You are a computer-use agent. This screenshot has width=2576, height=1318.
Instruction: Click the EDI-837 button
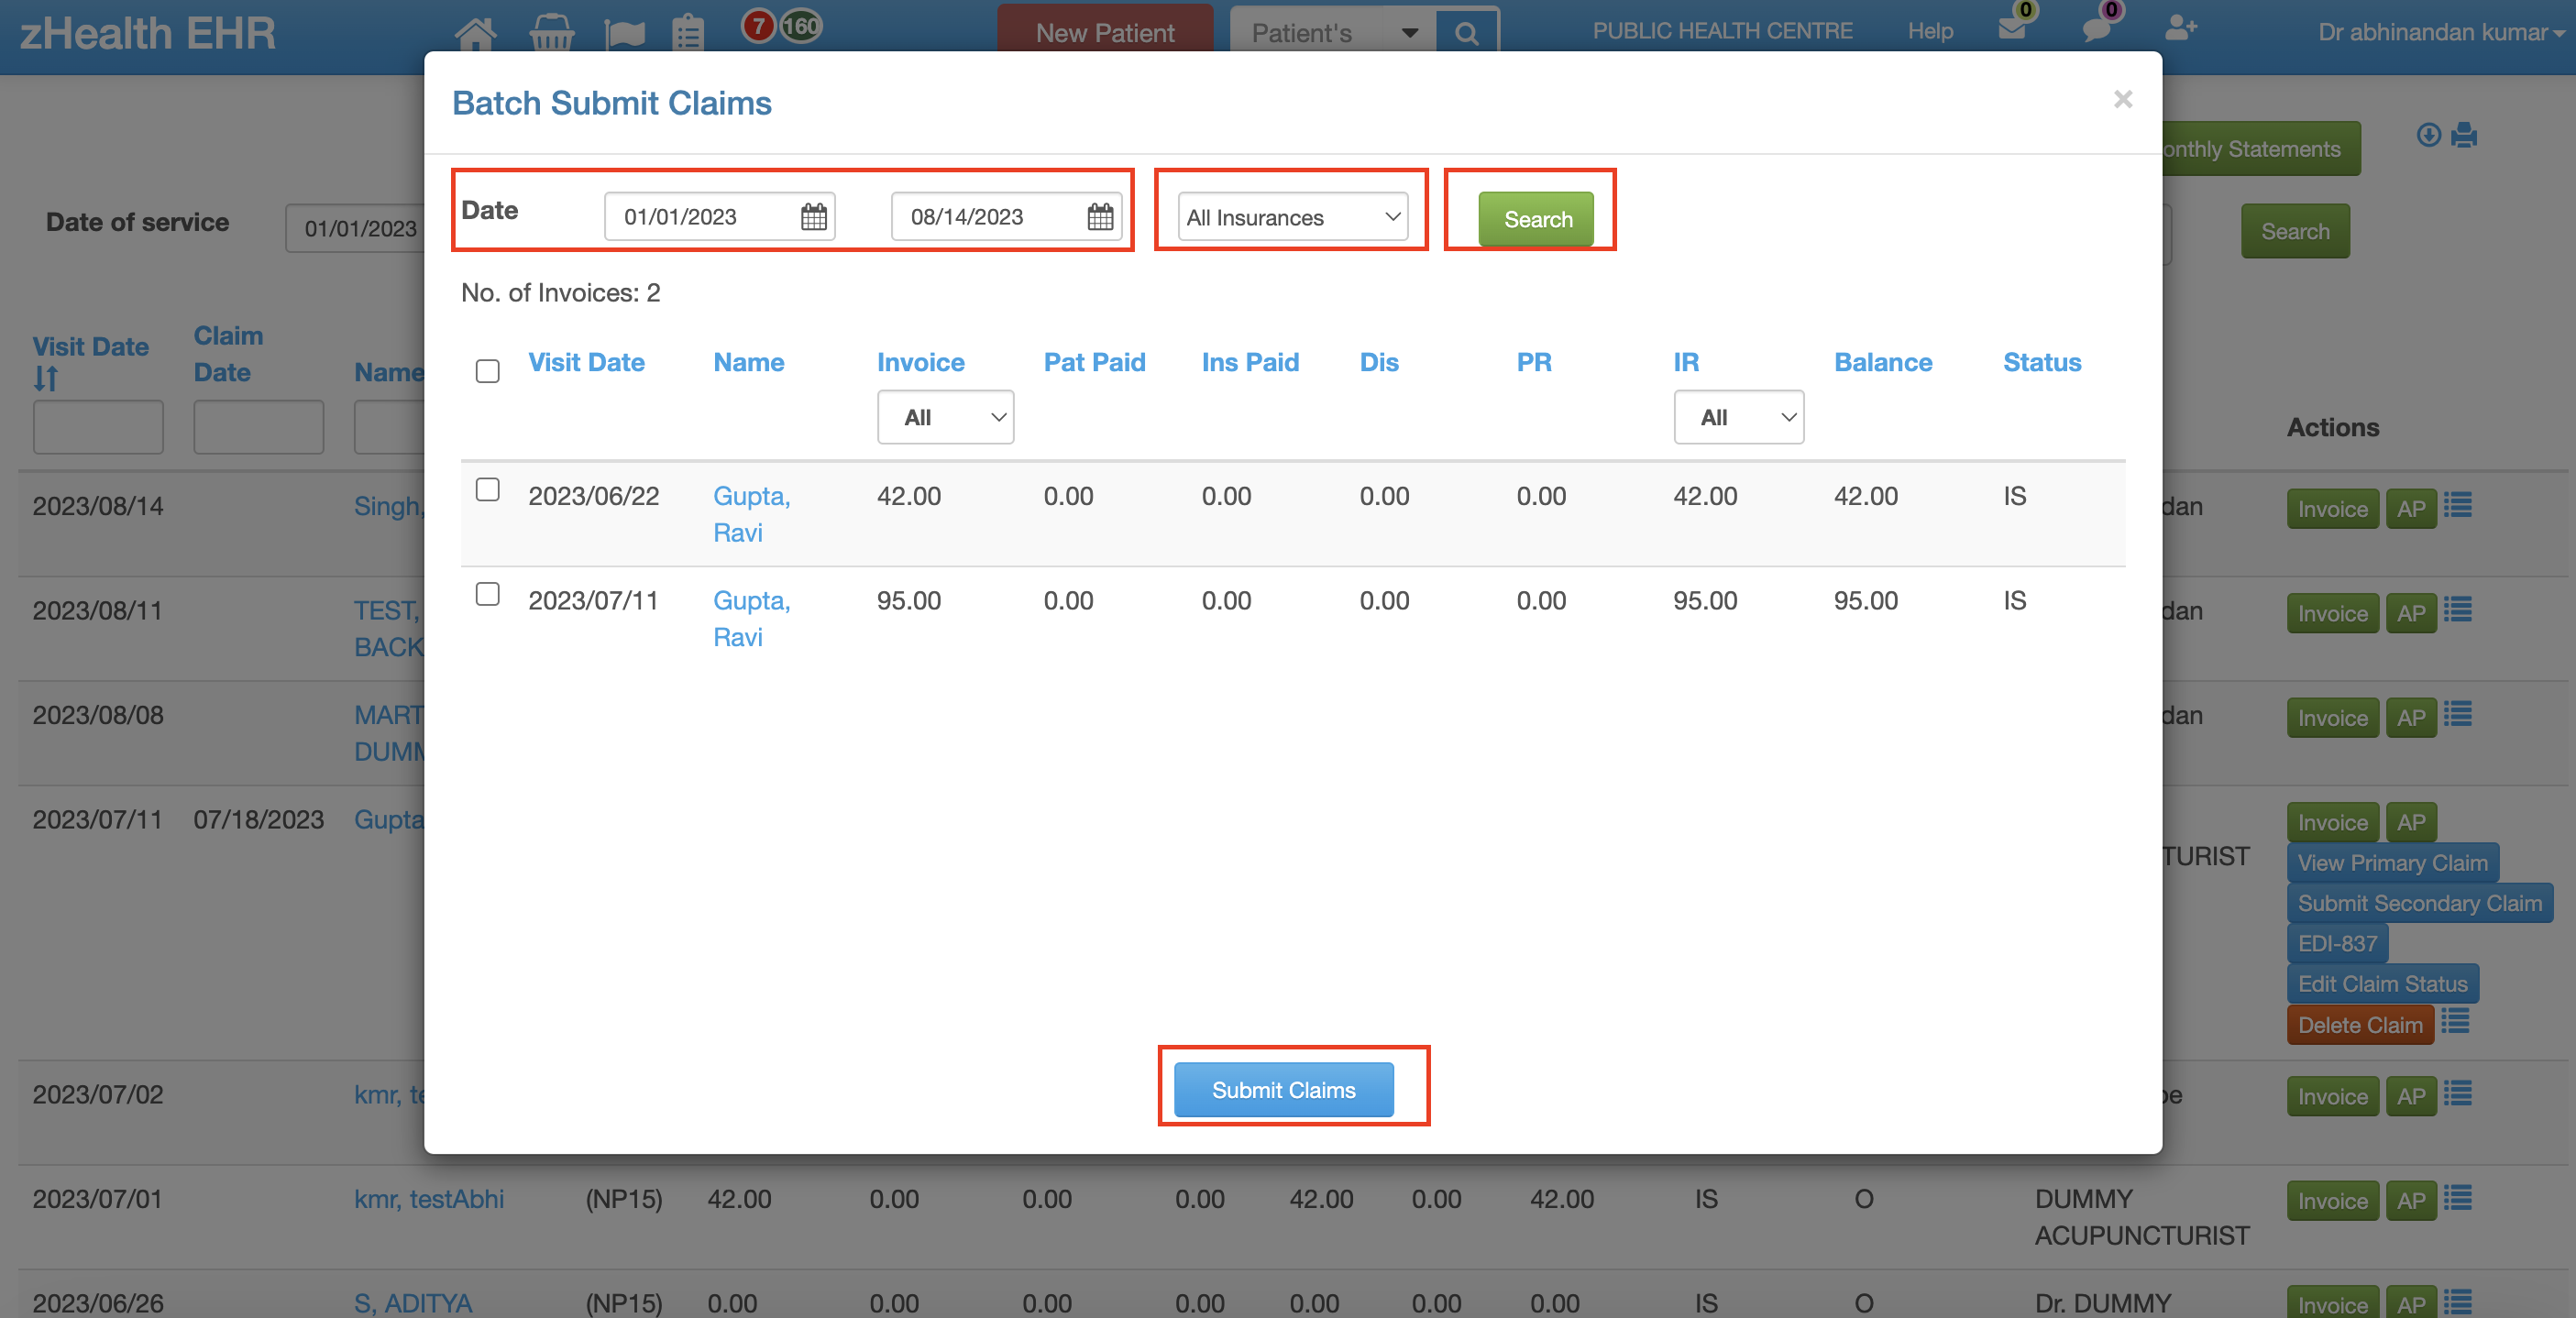point(2337,943)
